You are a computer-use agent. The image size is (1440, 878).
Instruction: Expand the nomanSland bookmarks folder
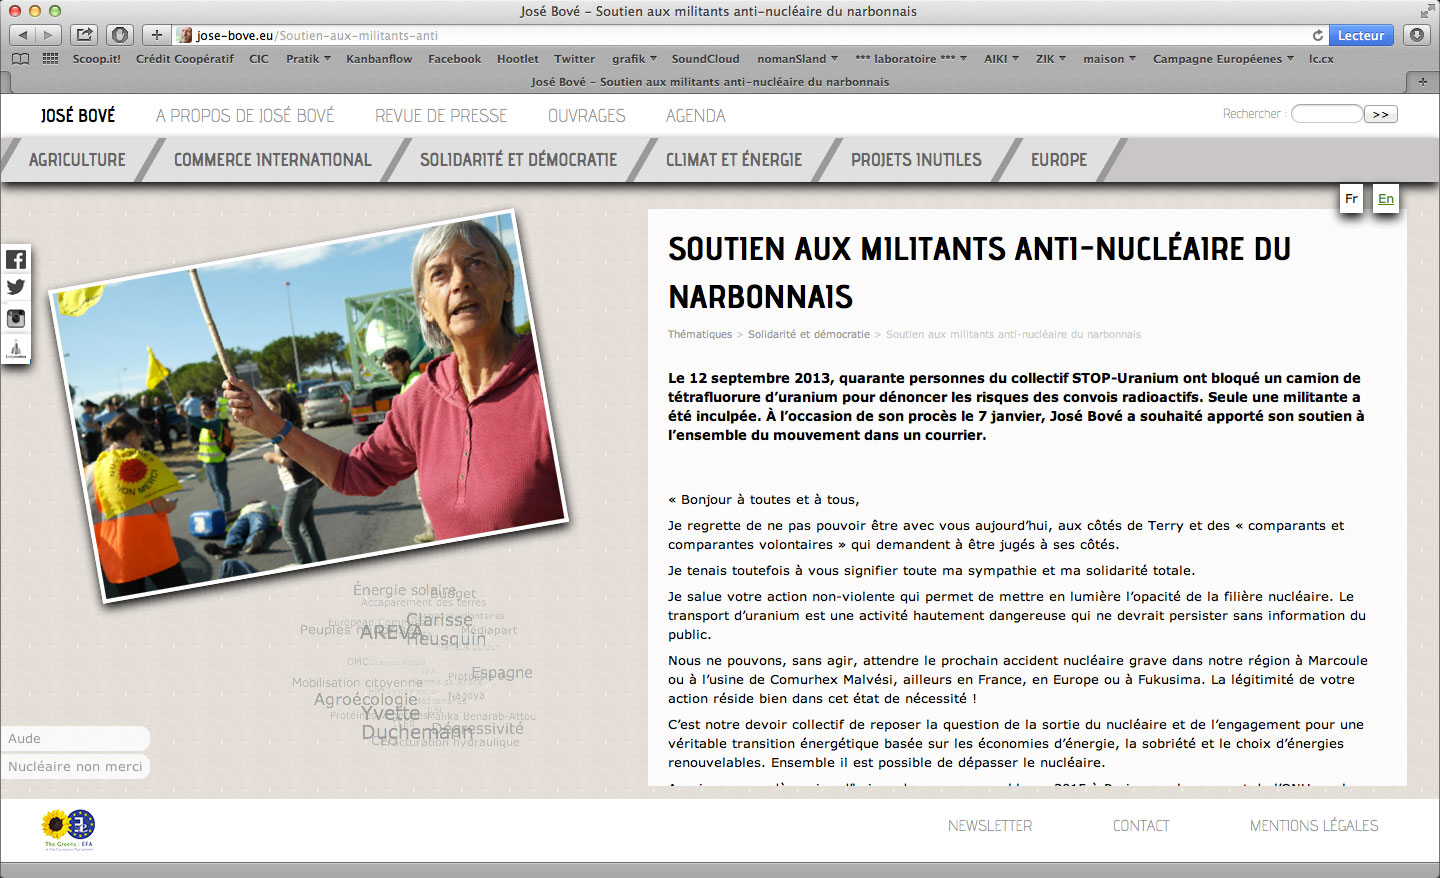797,59
